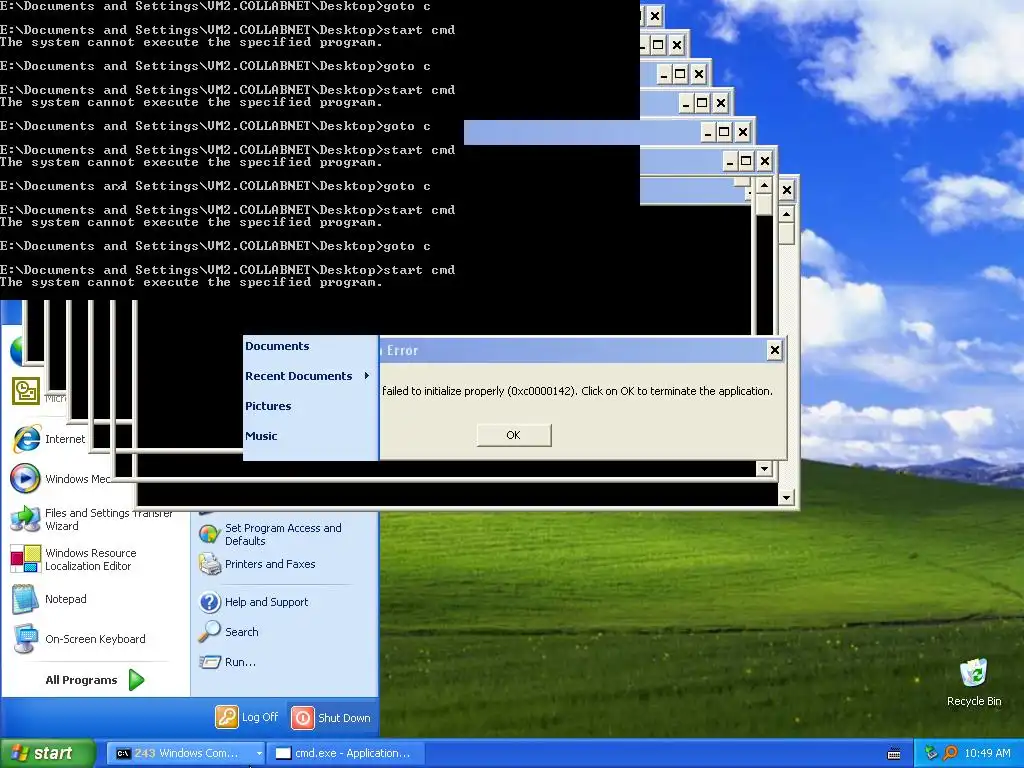Expand the 243 Windows Command taskbar group
The height and width of the screenshot is (768, 1024).
click(259, 753)
